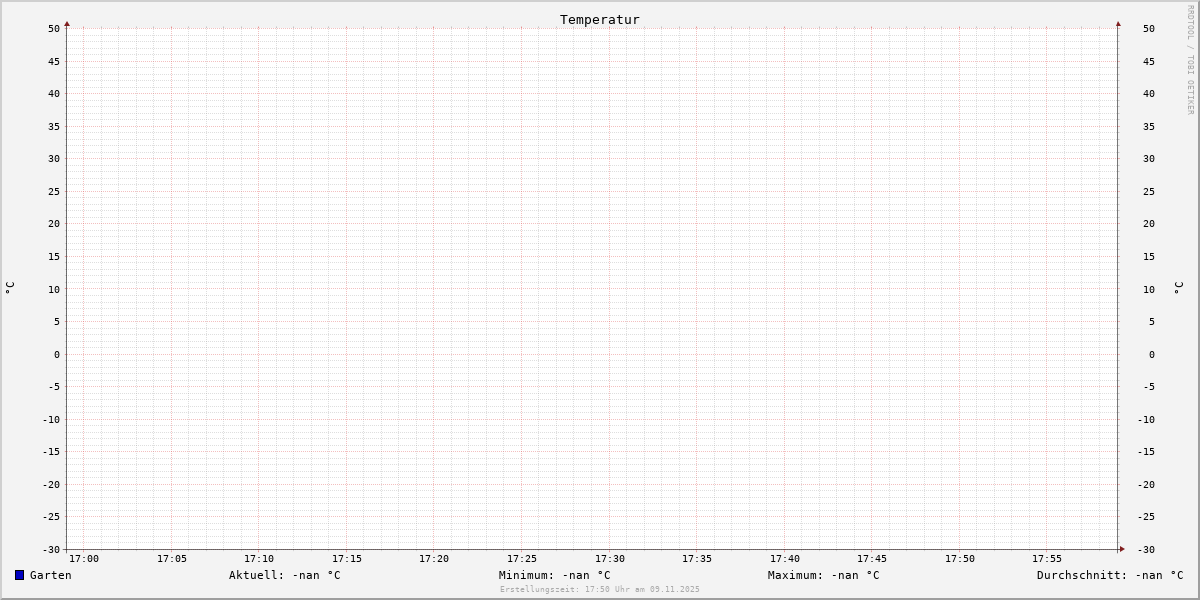
Task: Click the 17:10 time axis label
Action: point(259,559)
